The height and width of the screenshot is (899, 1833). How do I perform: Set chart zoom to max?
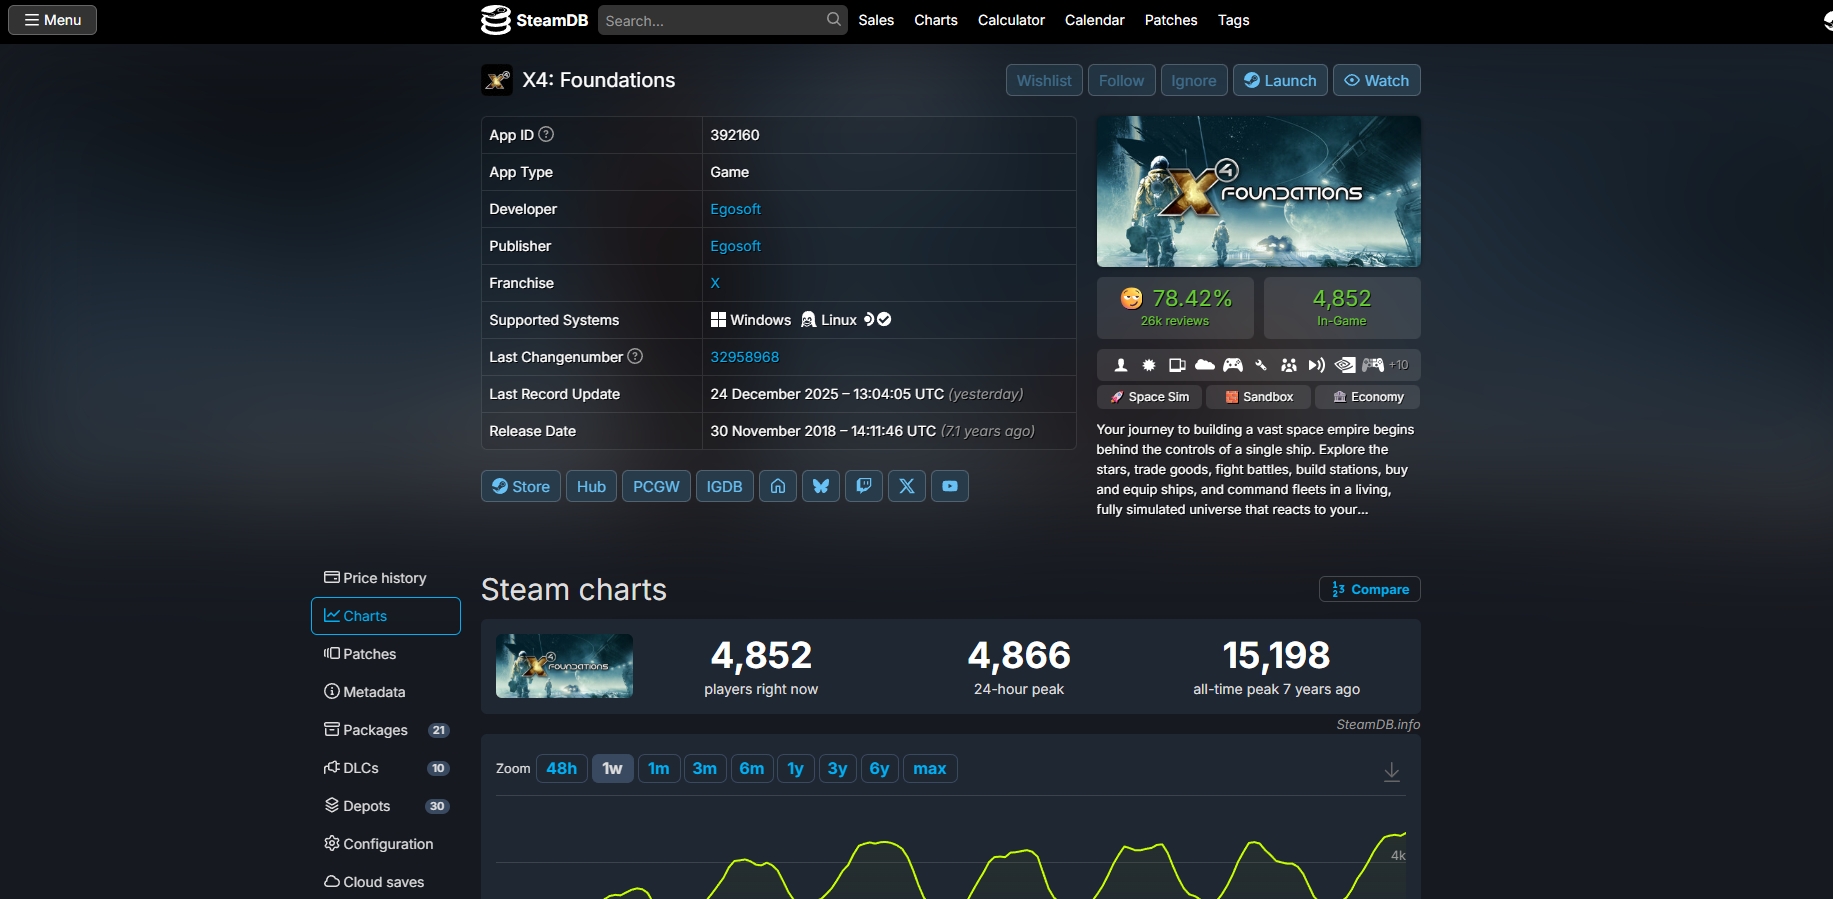pyautogui.click(x=930, y=768)
